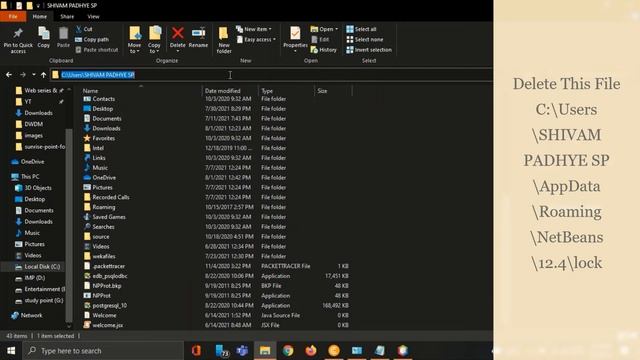Click the Copy ribbon button
The image size is (640, 360).
[44, 38]
